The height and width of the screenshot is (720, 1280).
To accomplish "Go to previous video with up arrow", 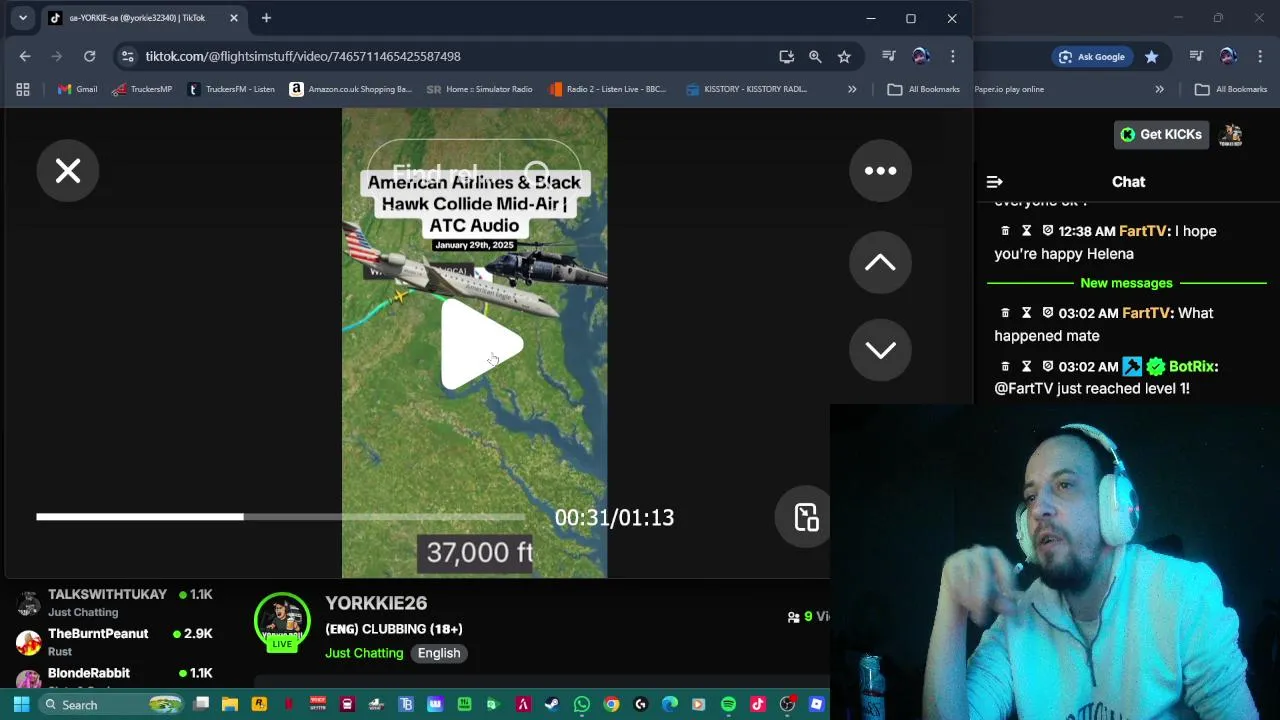I will click(x=880, y=262).
